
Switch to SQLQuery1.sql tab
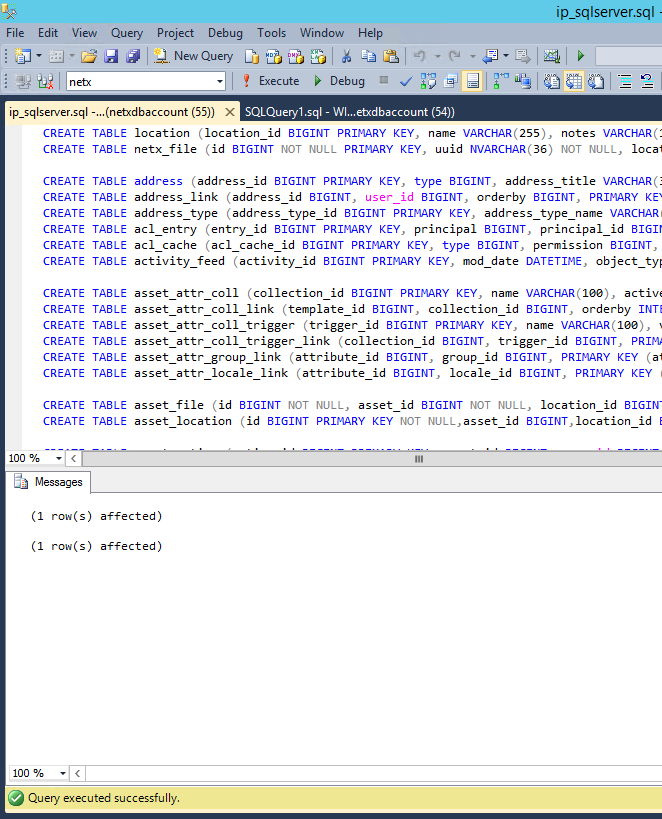[x=349, y=112]
